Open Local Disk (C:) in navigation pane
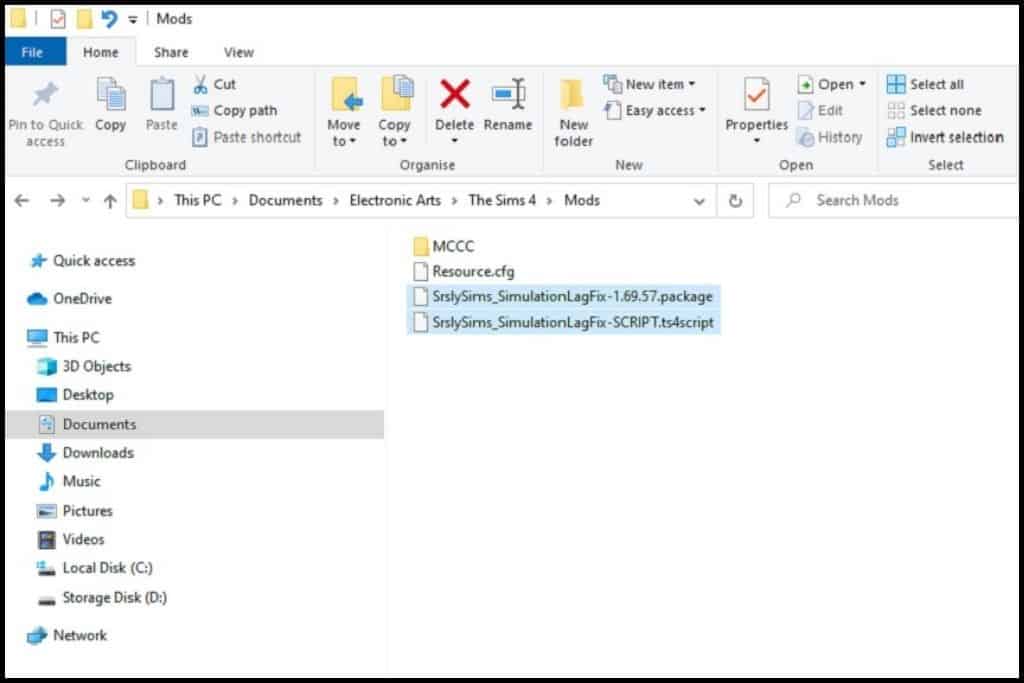The width and height of the screenshot is (1024, 683). coord(95,568)
